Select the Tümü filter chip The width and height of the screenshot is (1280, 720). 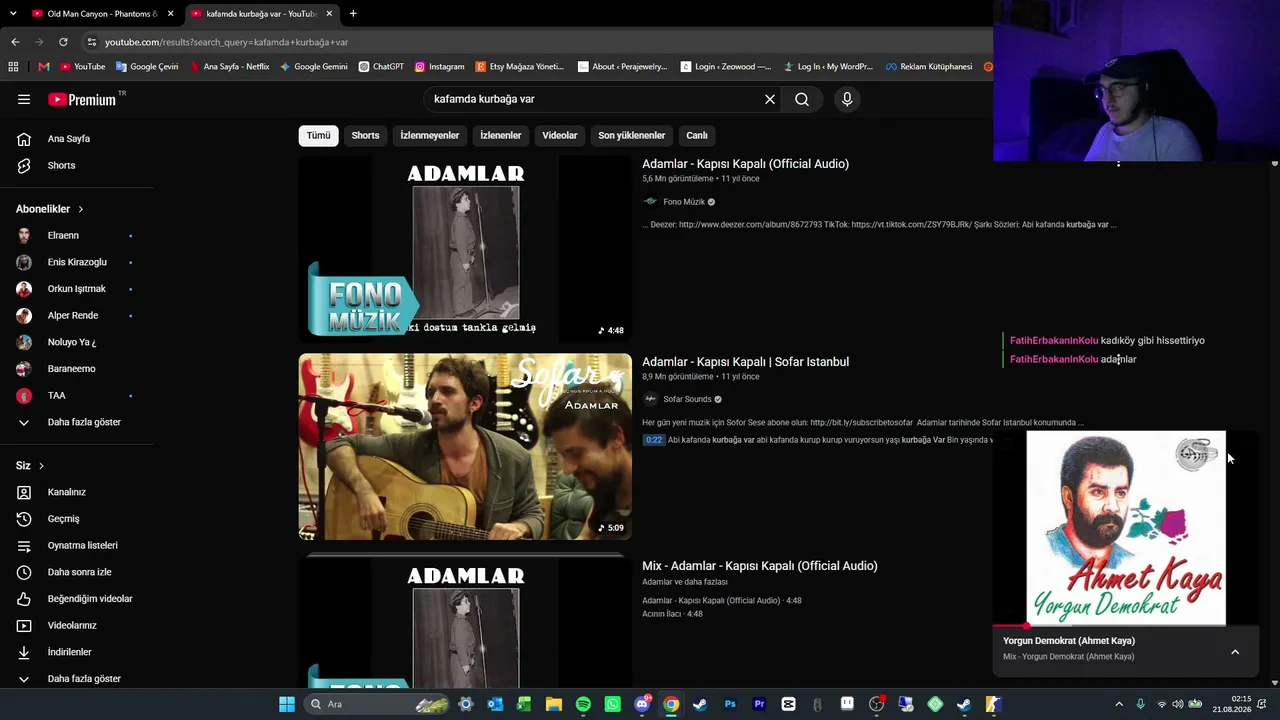pyautogui.click(x=318, y=135)
